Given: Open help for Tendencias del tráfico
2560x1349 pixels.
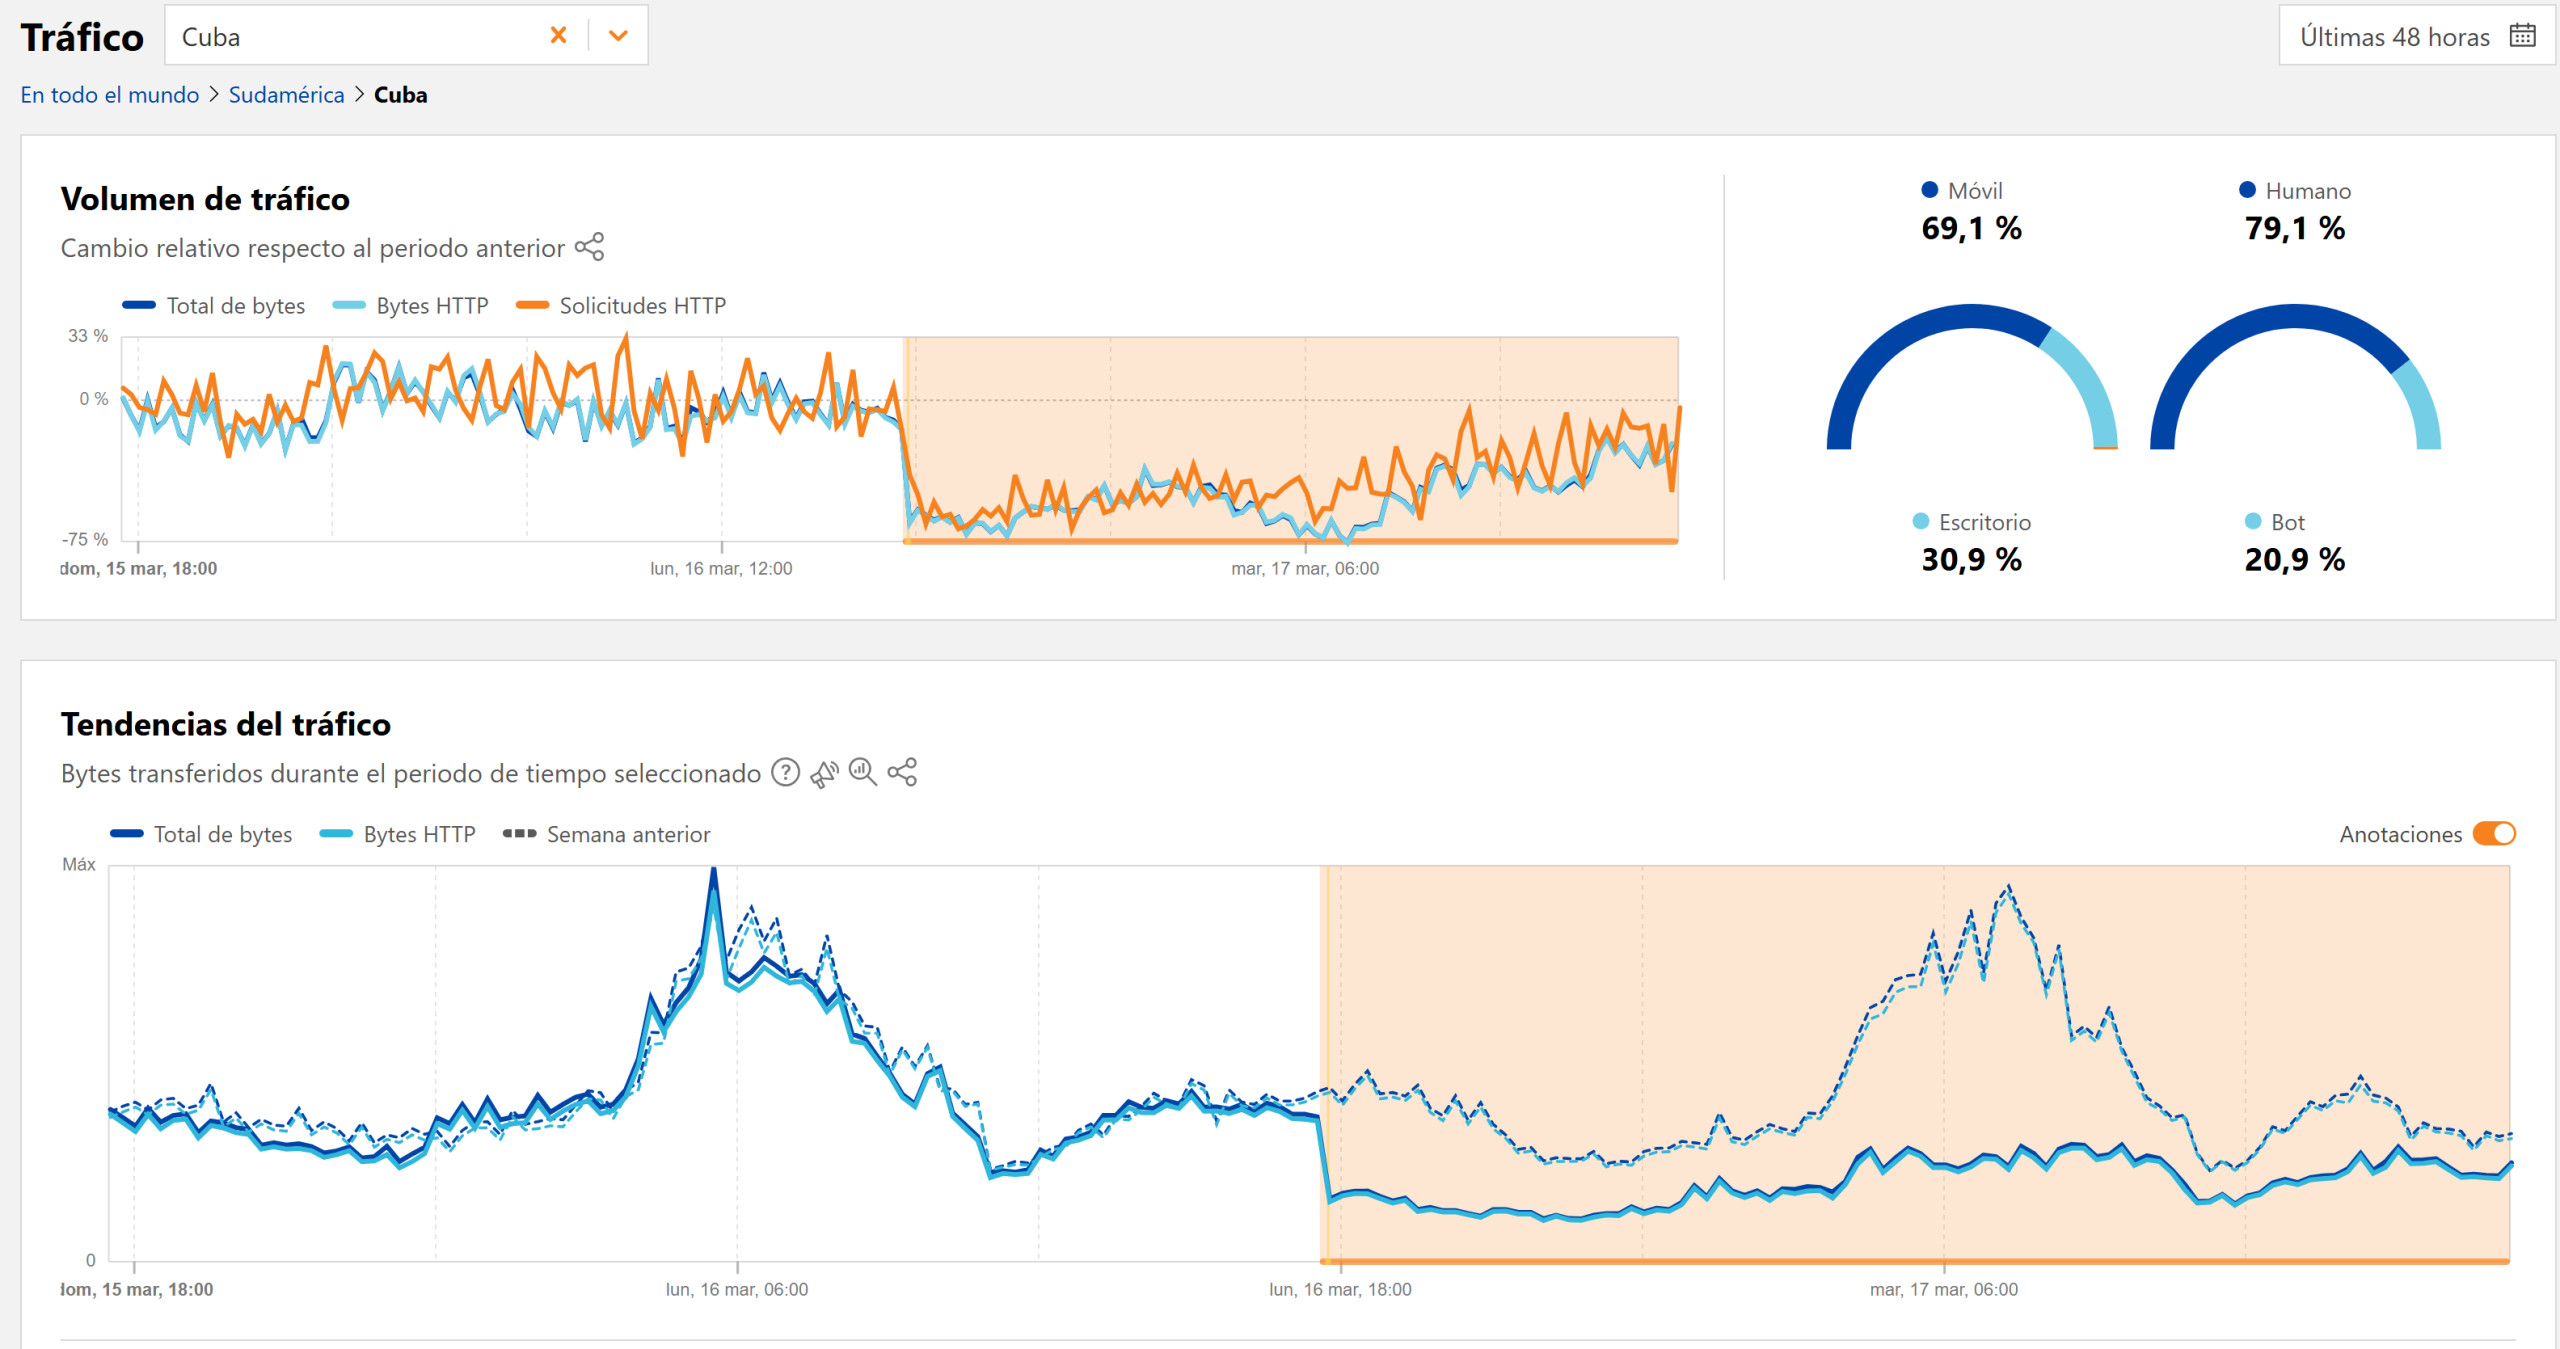Looking at the screenshot, I should pos(786,773).
